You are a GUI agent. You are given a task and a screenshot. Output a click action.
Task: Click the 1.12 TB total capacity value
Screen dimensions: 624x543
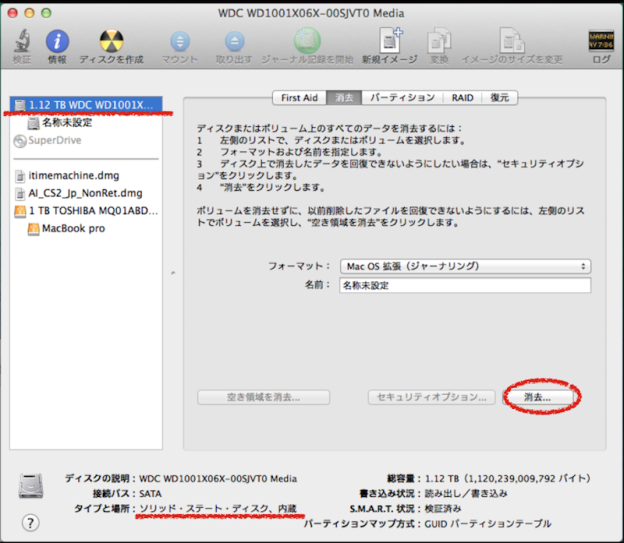(507, 478)
